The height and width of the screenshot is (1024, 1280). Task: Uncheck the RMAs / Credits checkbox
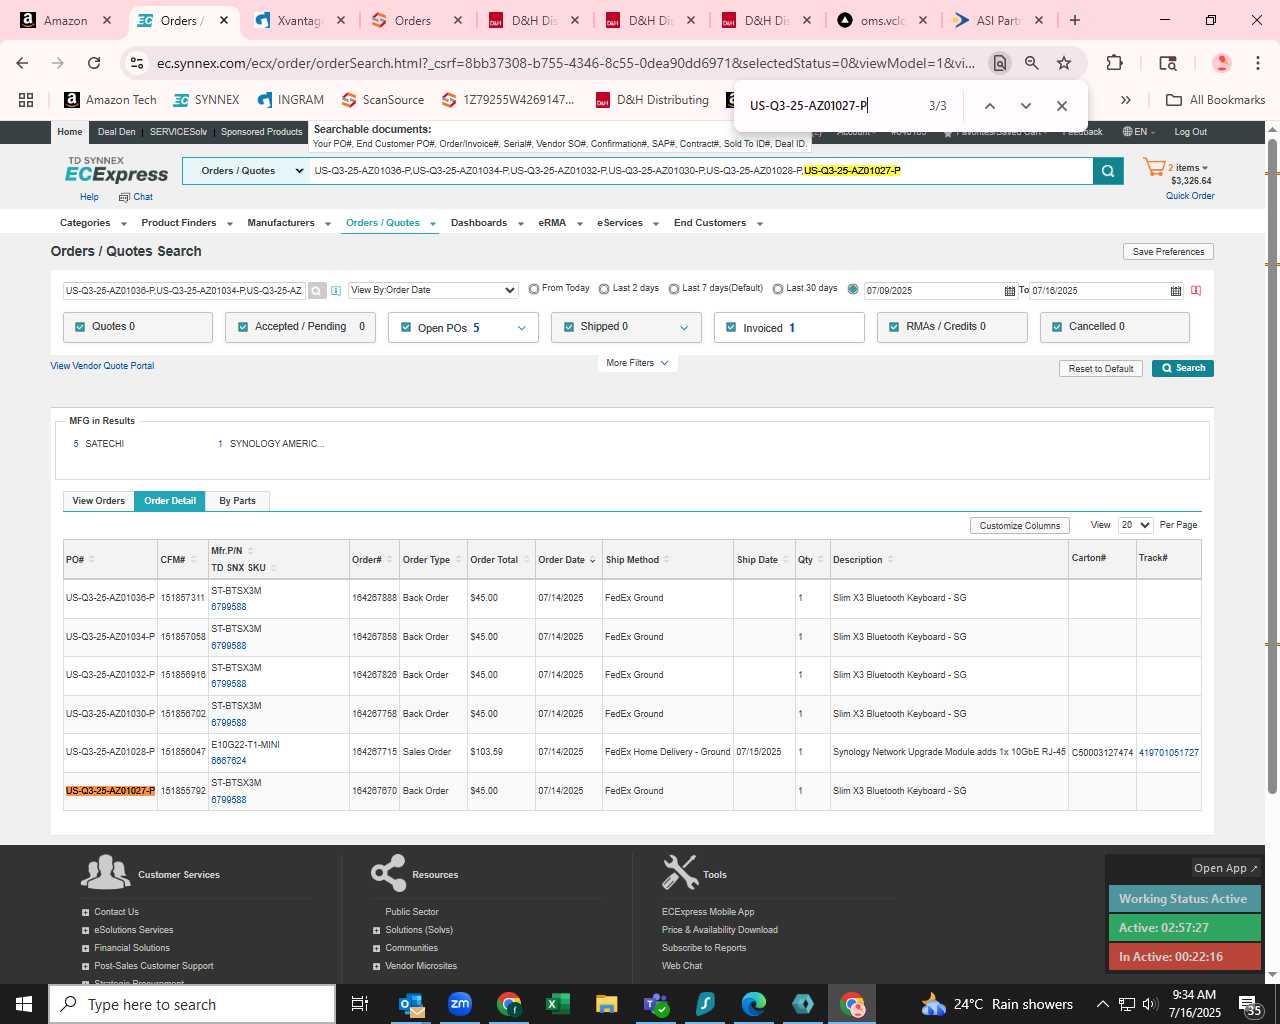point(894,327)
